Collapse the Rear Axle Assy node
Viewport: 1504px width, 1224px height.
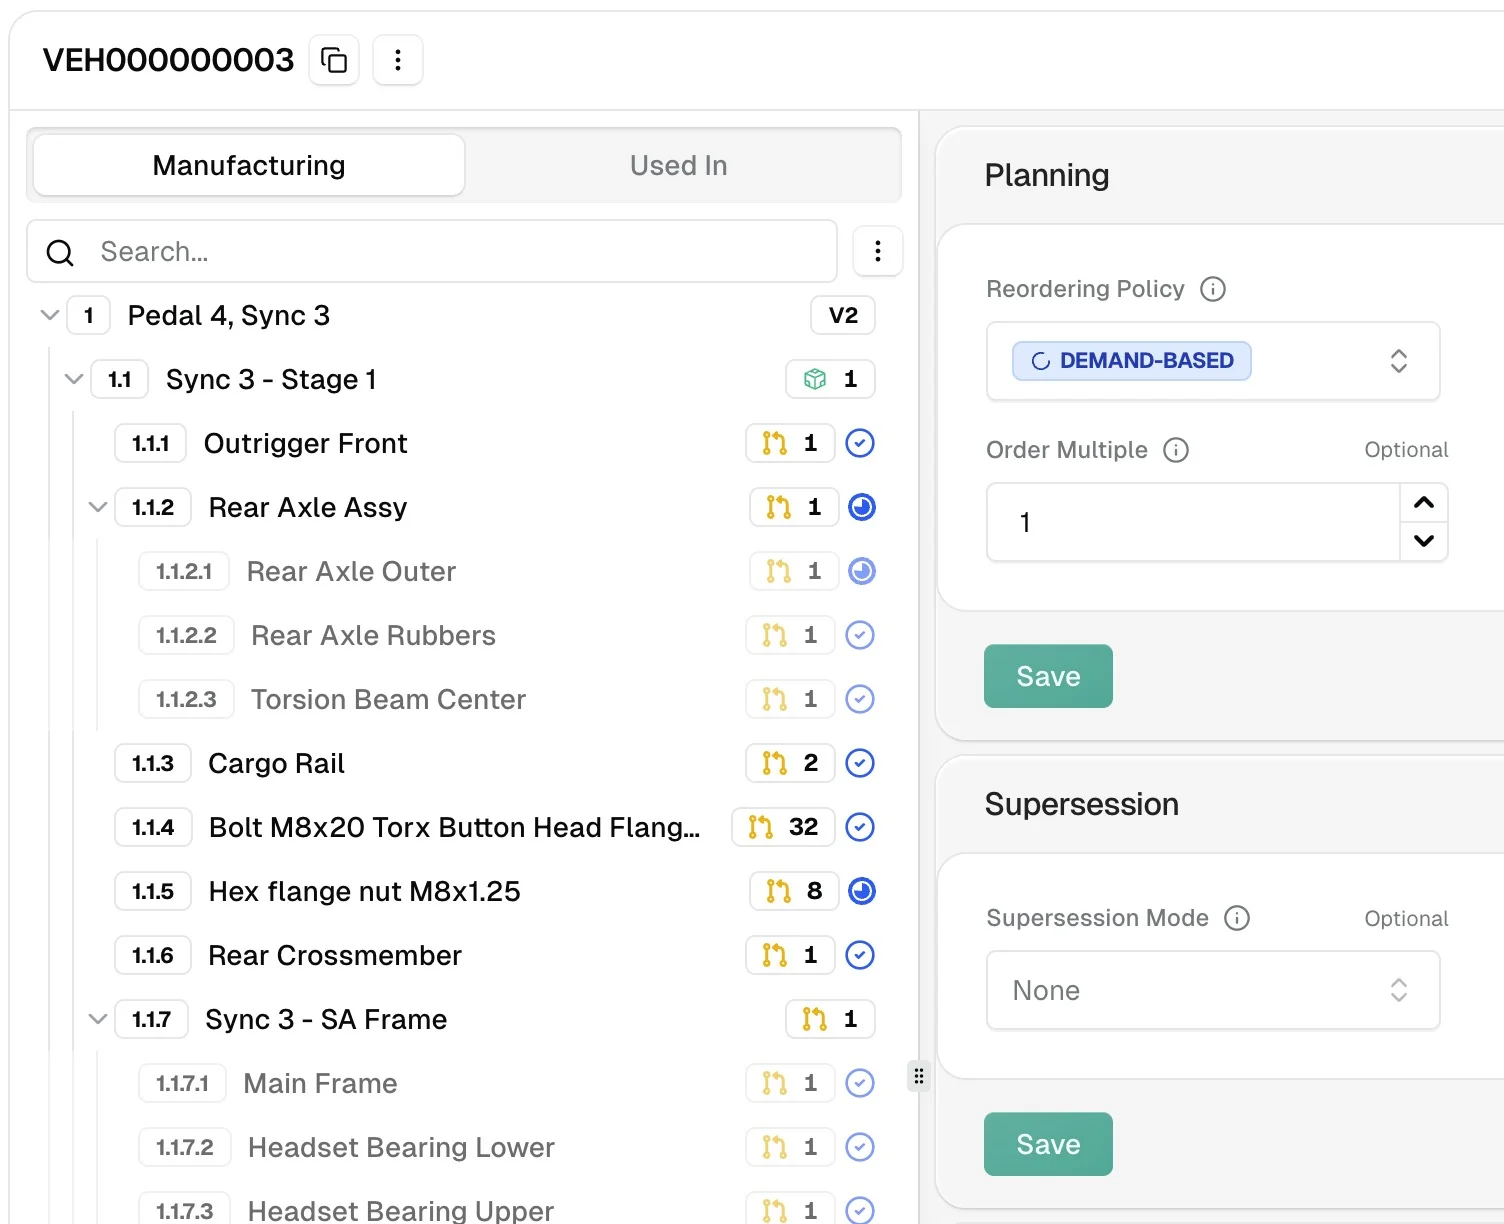click(x=98, y=507)
